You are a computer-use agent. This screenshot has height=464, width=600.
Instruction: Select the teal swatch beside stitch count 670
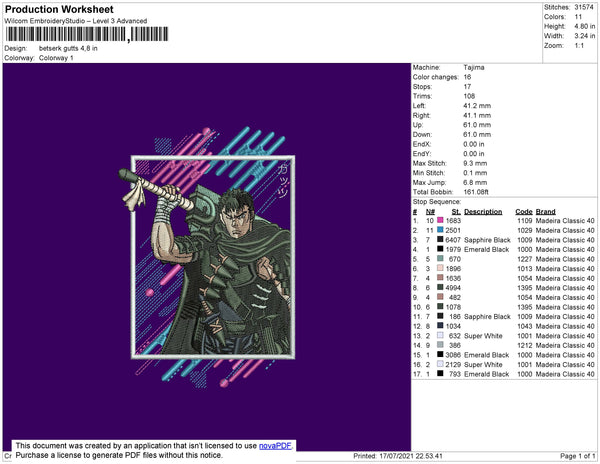pos(440,259)
